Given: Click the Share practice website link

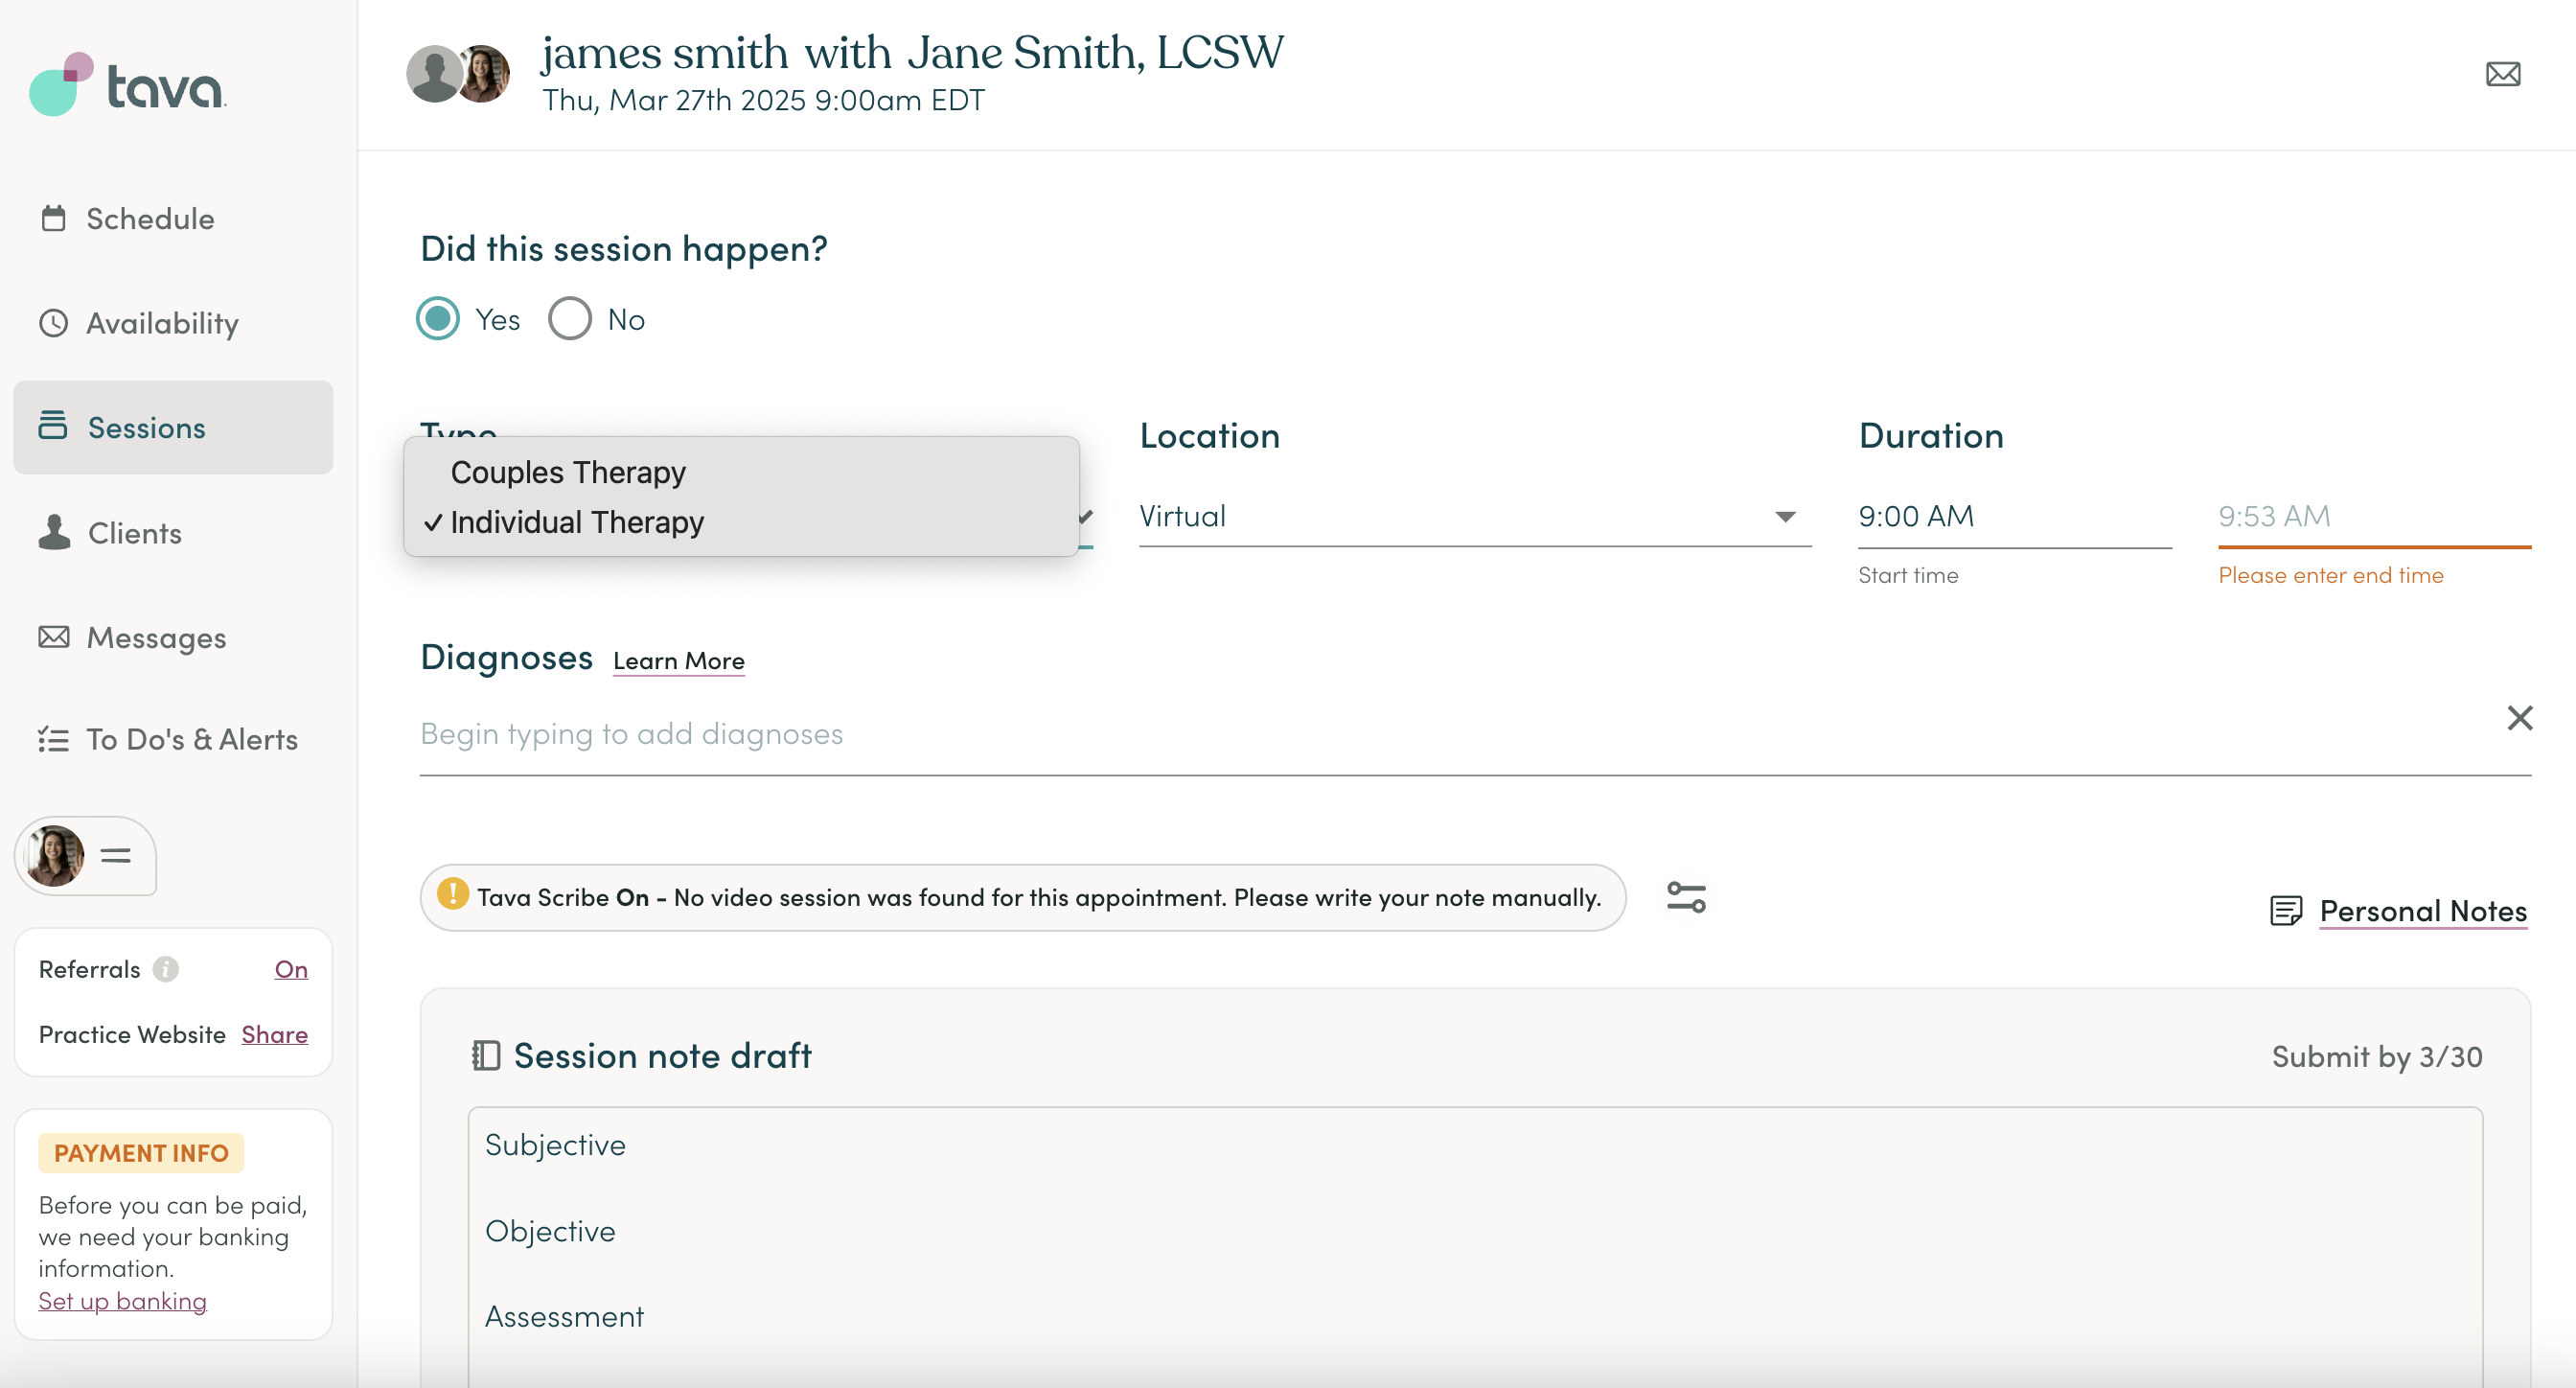Looking at the screenshot, I should (274, 1034).
